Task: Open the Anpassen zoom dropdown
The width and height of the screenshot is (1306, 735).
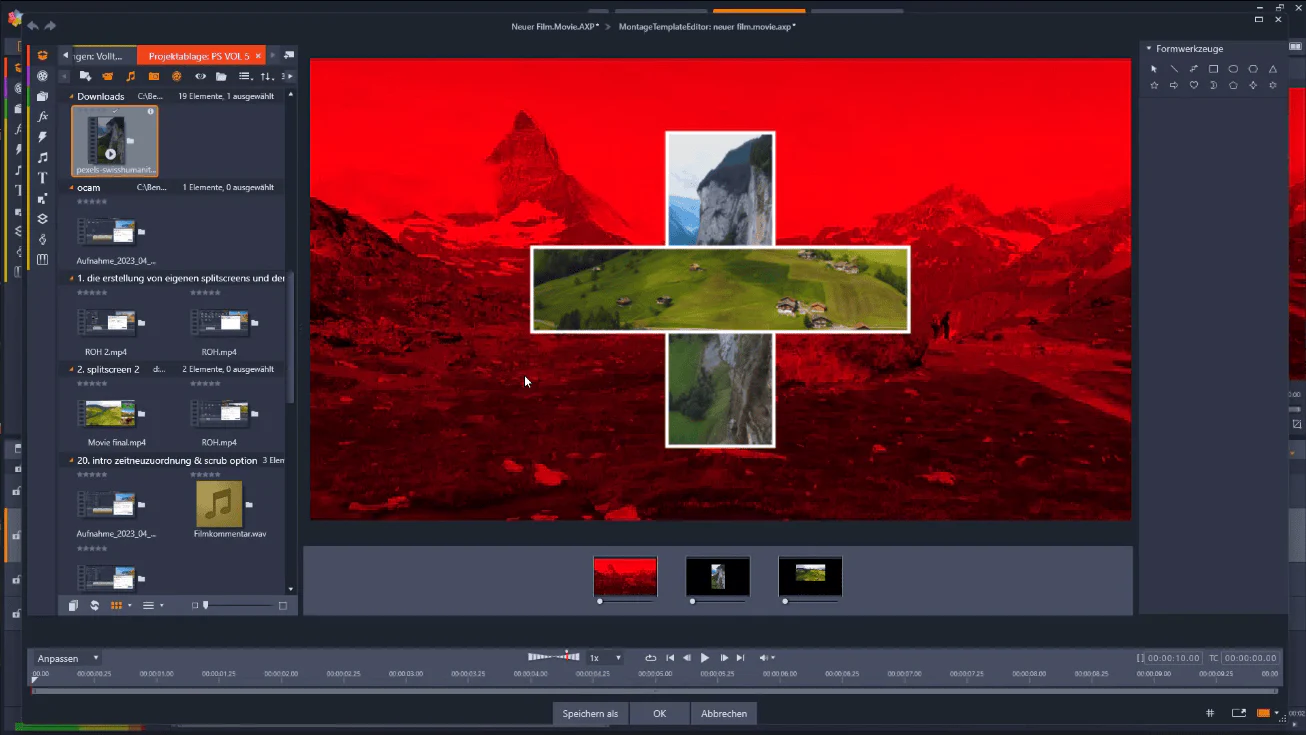Action: 67,658
